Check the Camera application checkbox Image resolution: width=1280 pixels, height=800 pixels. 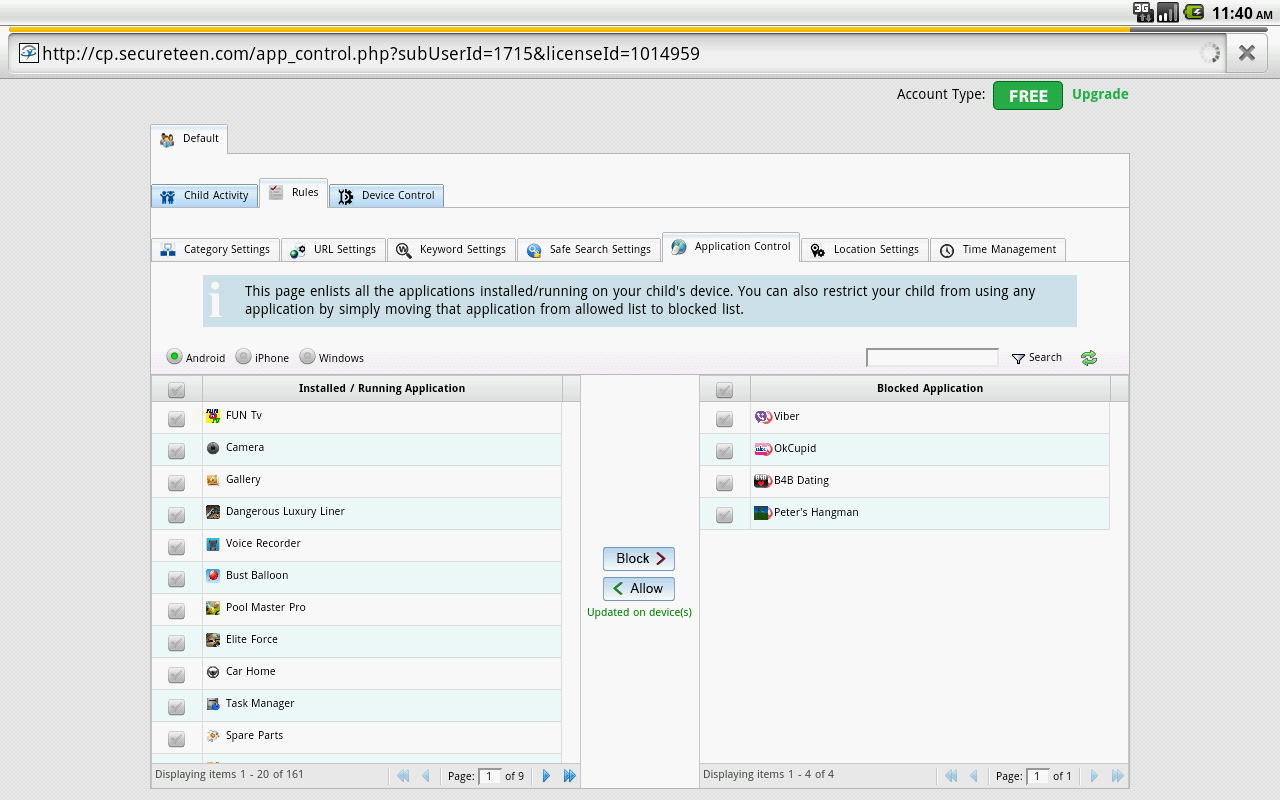(x=176, y=450)
